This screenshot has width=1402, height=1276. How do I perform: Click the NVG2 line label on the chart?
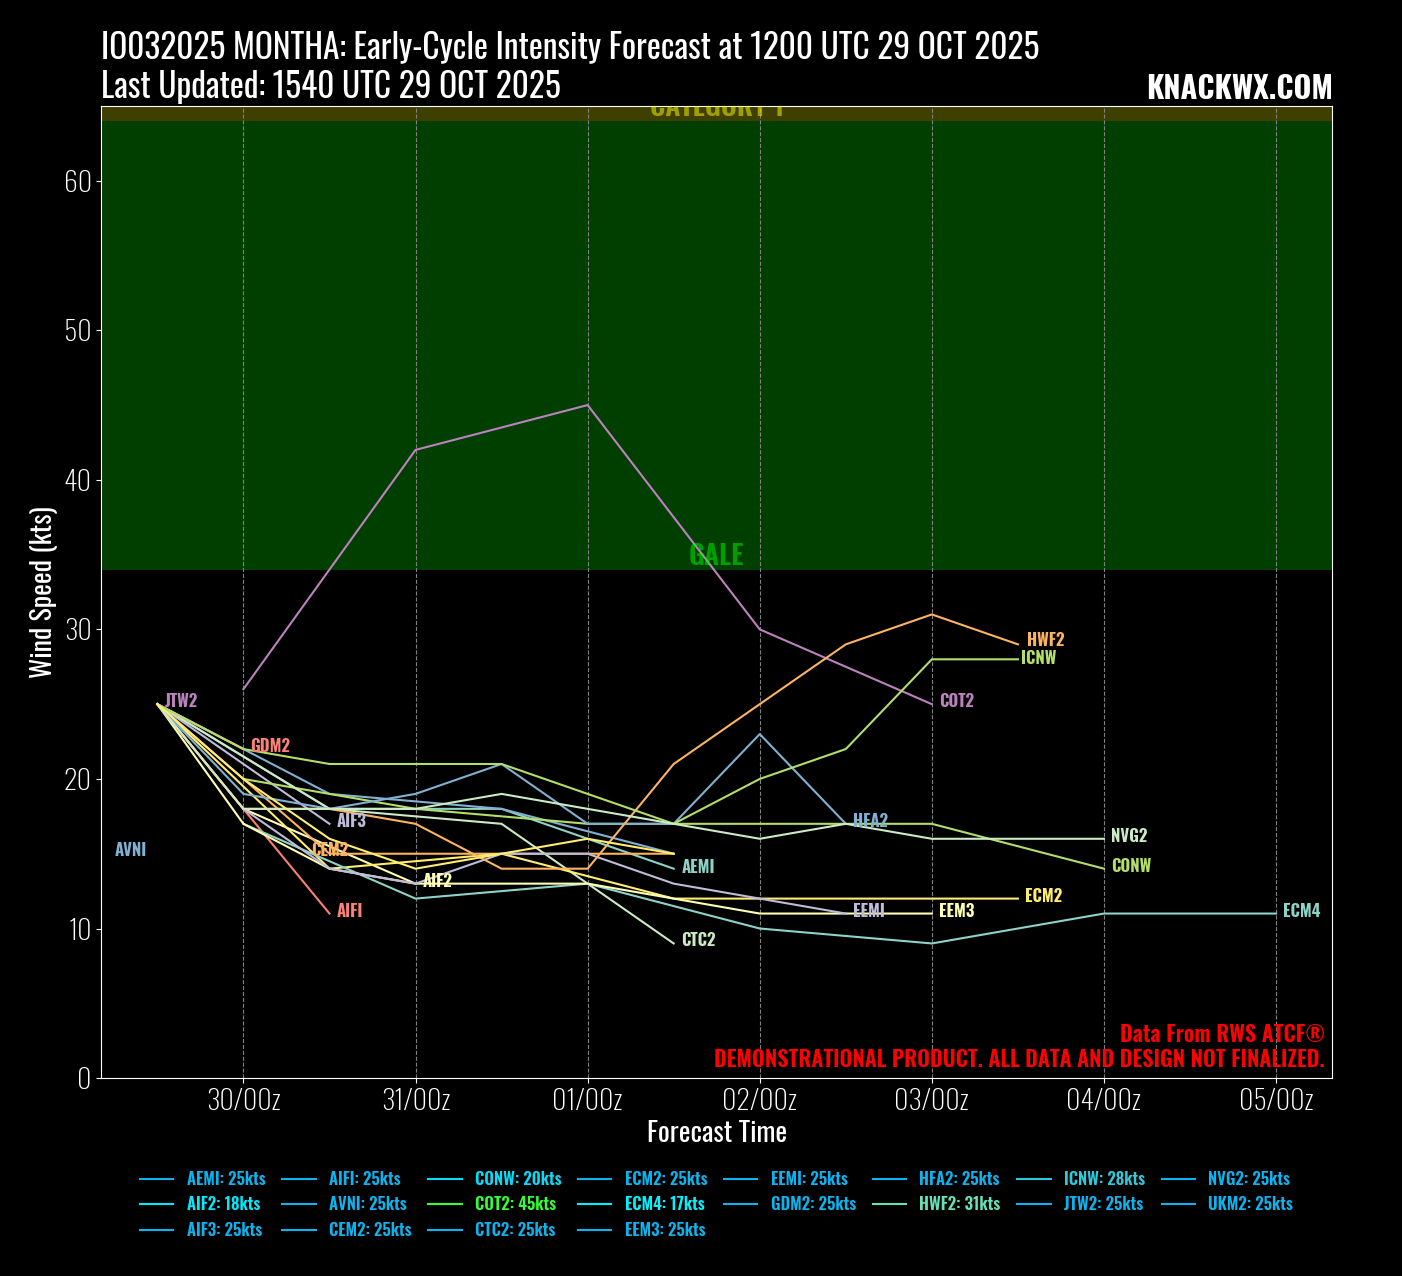pyautogui.click(x=1129, y=836)
